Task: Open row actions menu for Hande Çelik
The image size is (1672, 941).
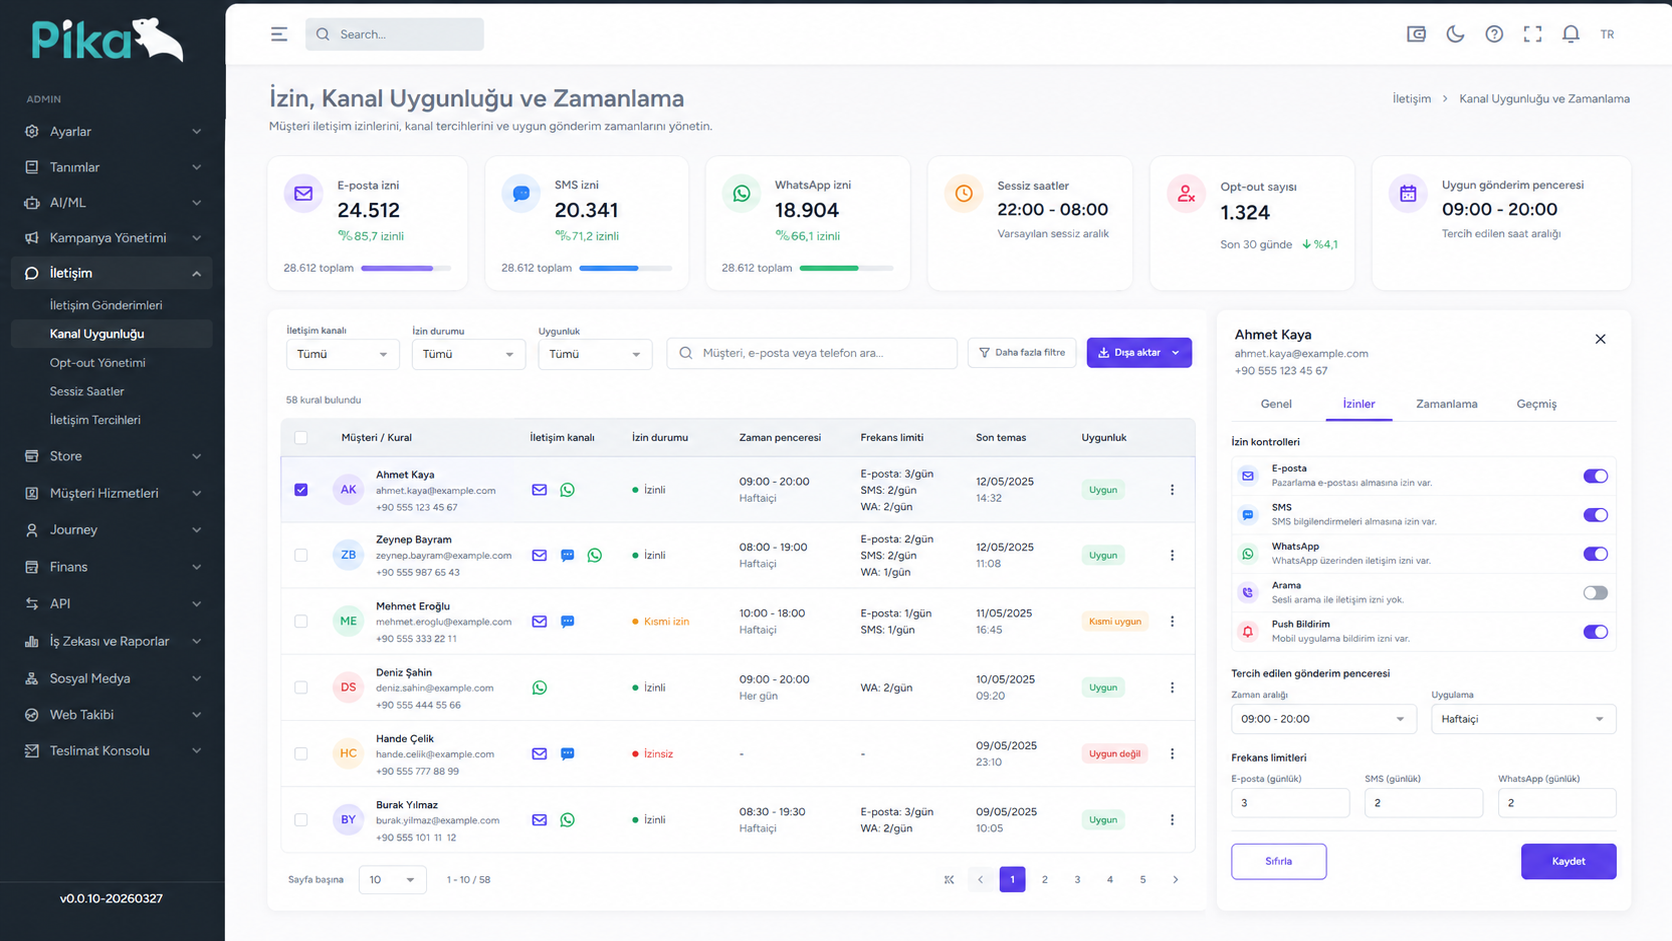Action: coord(1172,754)
